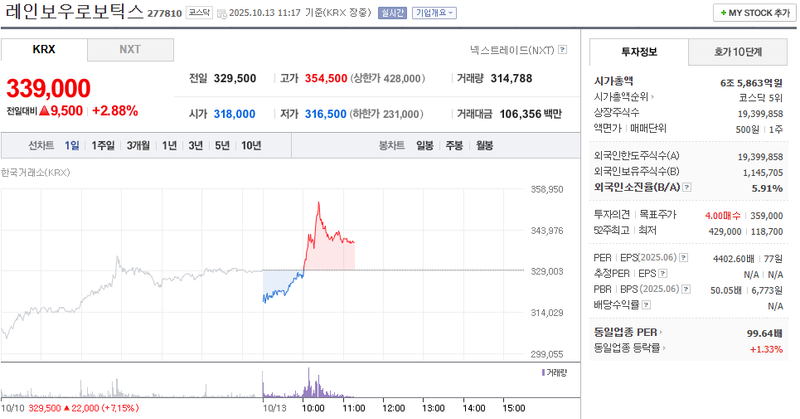This screenshot has height=419, width=800.
Task: Select the 1일 line chart period
Action: (72, 146)
